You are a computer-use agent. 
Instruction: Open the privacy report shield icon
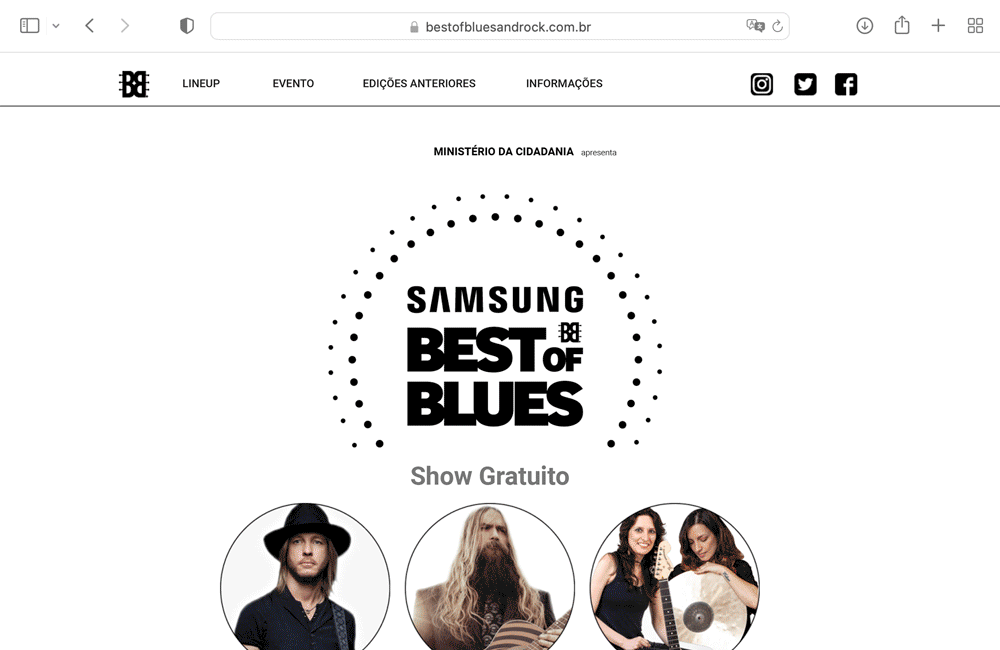(x=187, y=26)
